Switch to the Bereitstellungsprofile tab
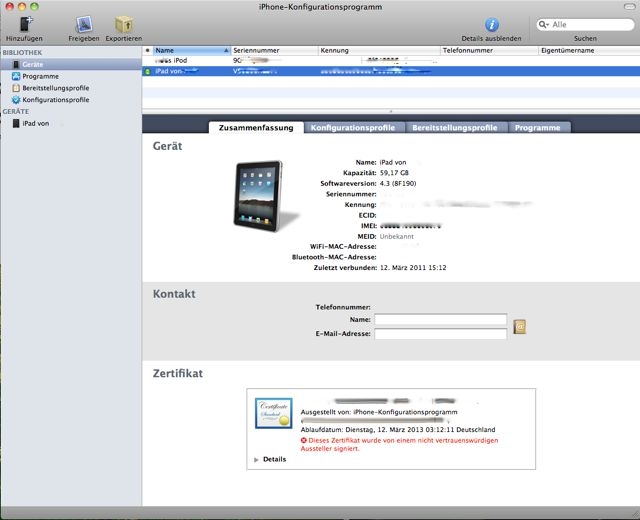Image resolution: width=640 pixels, height=520 pixels. coord(455,127)
